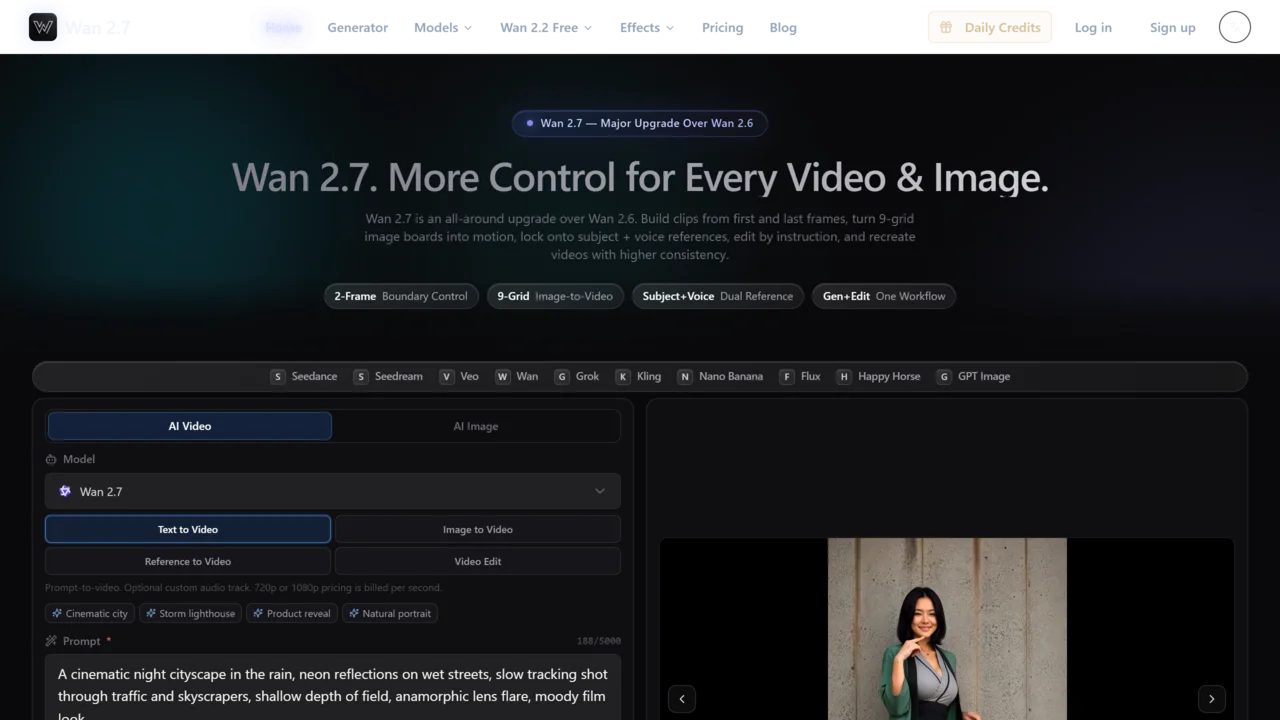Switch to the AI Video tab
The height and width of the screenshot is (720, 1280).
coord(189,426)
